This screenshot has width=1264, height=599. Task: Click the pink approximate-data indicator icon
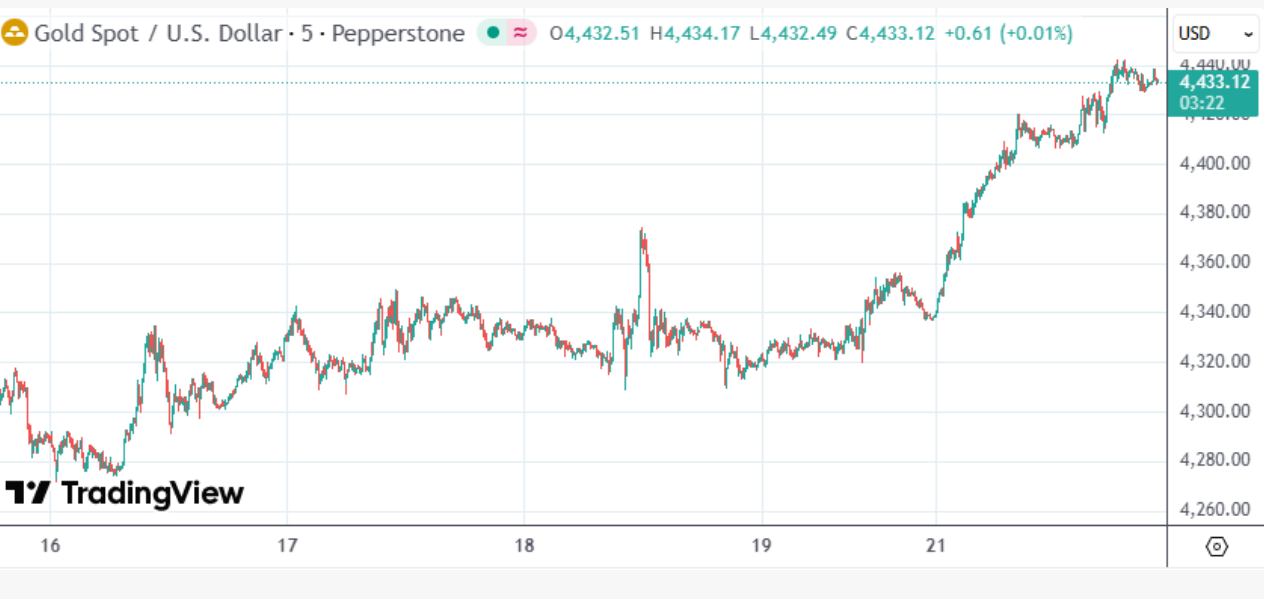pos(520,33)
